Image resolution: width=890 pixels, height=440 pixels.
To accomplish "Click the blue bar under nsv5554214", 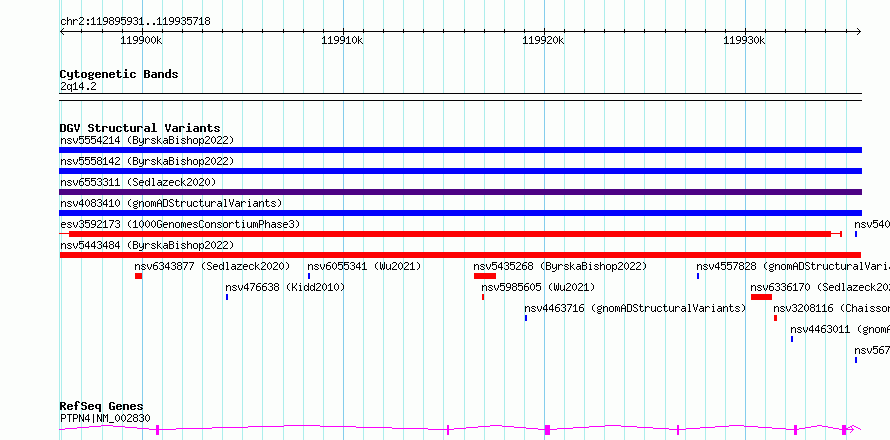I will point(460,150).
